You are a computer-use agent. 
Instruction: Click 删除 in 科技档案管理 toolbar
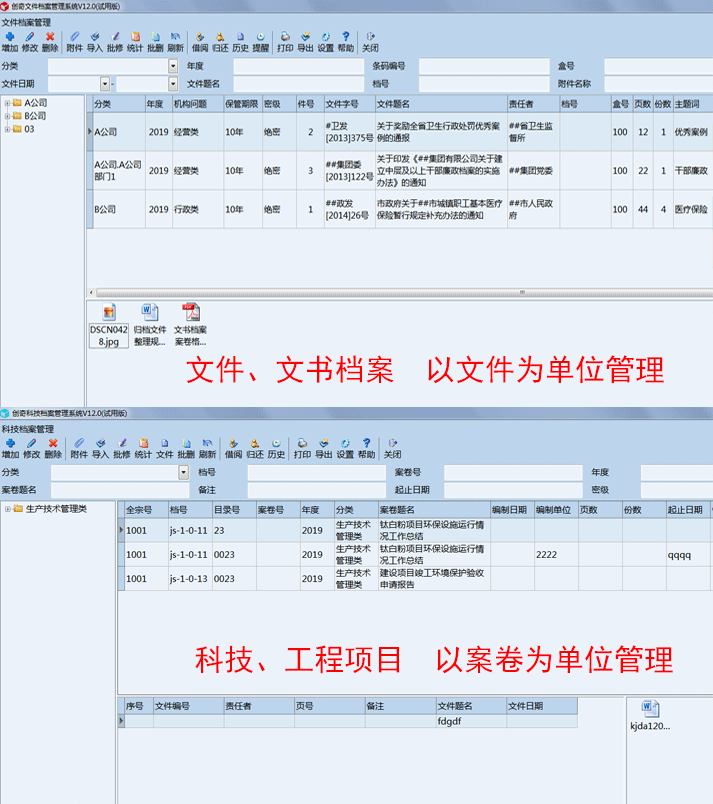coord(53,449)
